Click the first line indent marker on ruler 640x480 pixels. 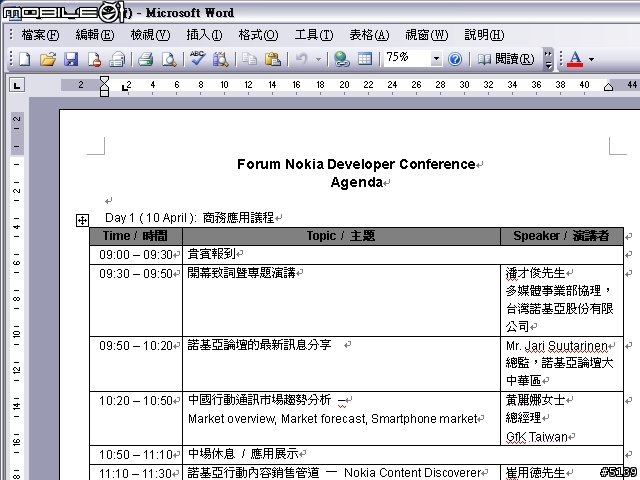[104, 80]
